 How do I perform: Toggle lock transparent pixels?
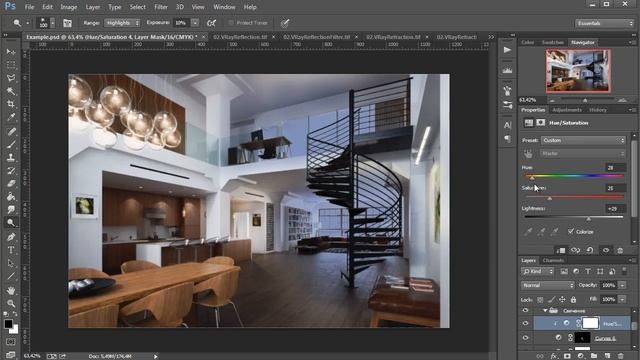(540, 300)
